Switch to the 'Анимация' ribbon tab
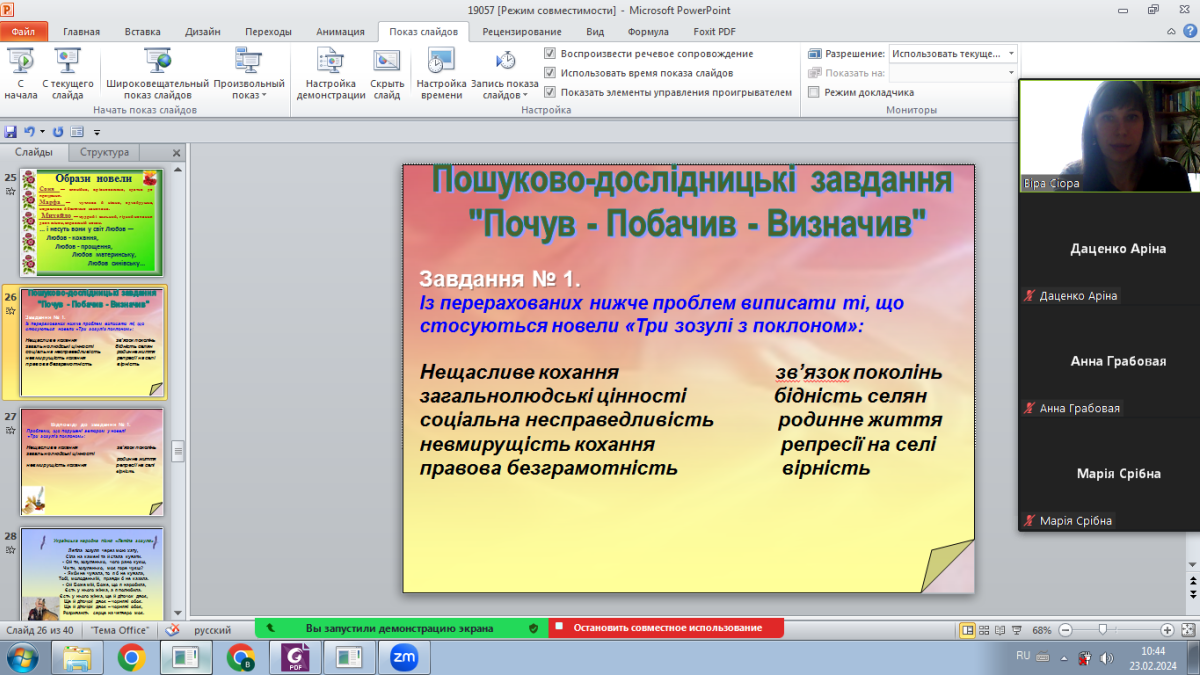The image size is (1200, 675). point(340,31)
